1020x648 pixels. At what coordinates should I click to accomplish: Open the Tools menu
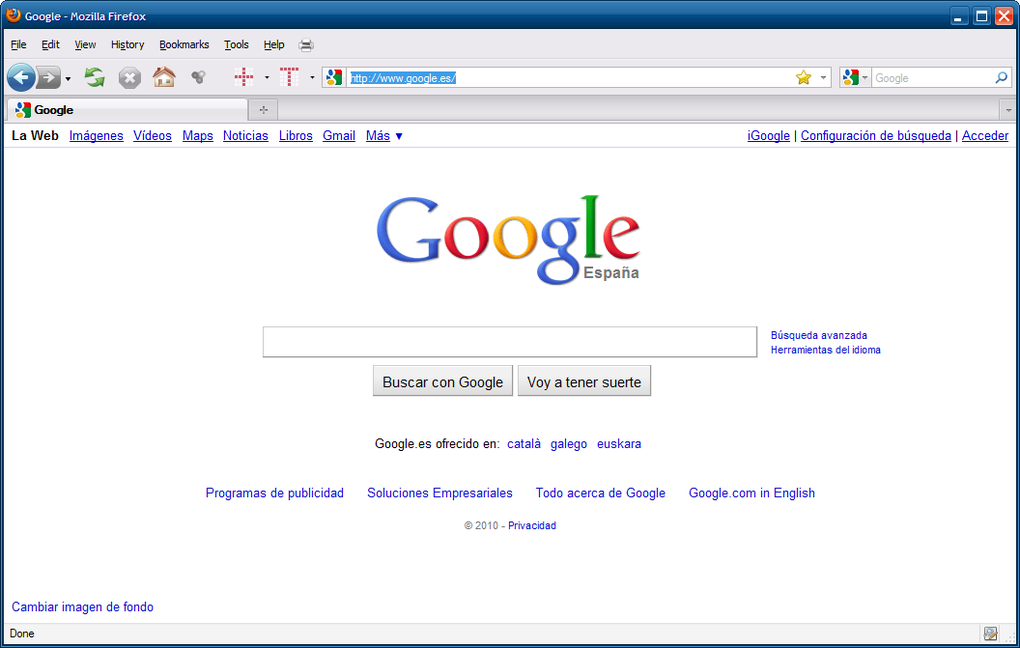click(x=236, y=44)
